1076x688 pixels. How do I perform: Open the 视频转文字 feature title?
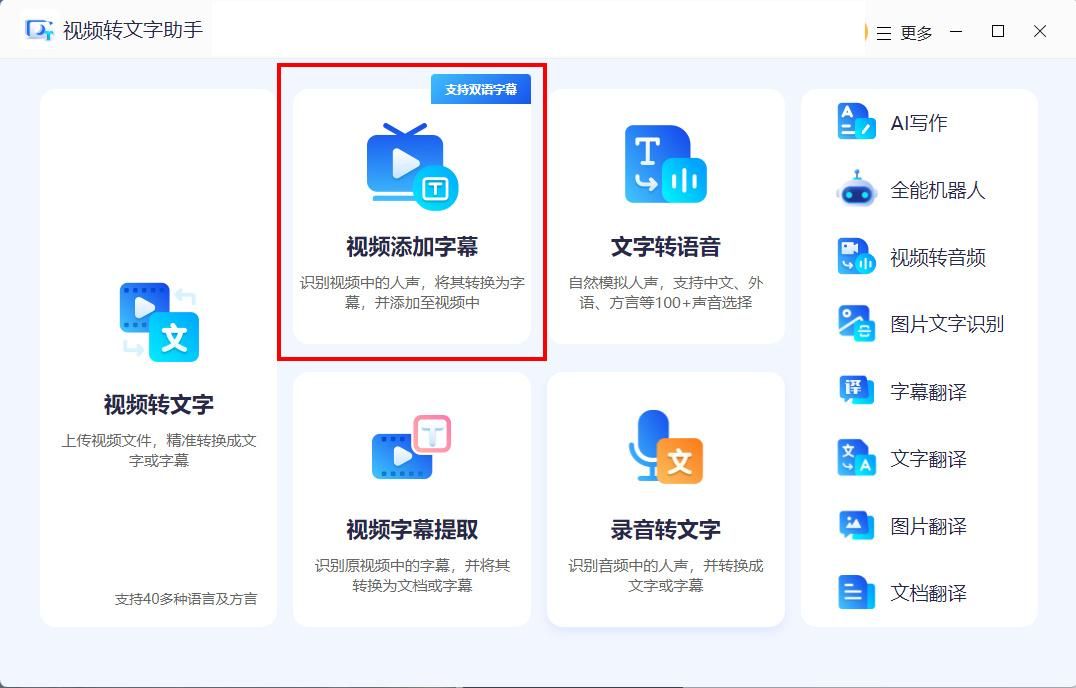point(159,404)
